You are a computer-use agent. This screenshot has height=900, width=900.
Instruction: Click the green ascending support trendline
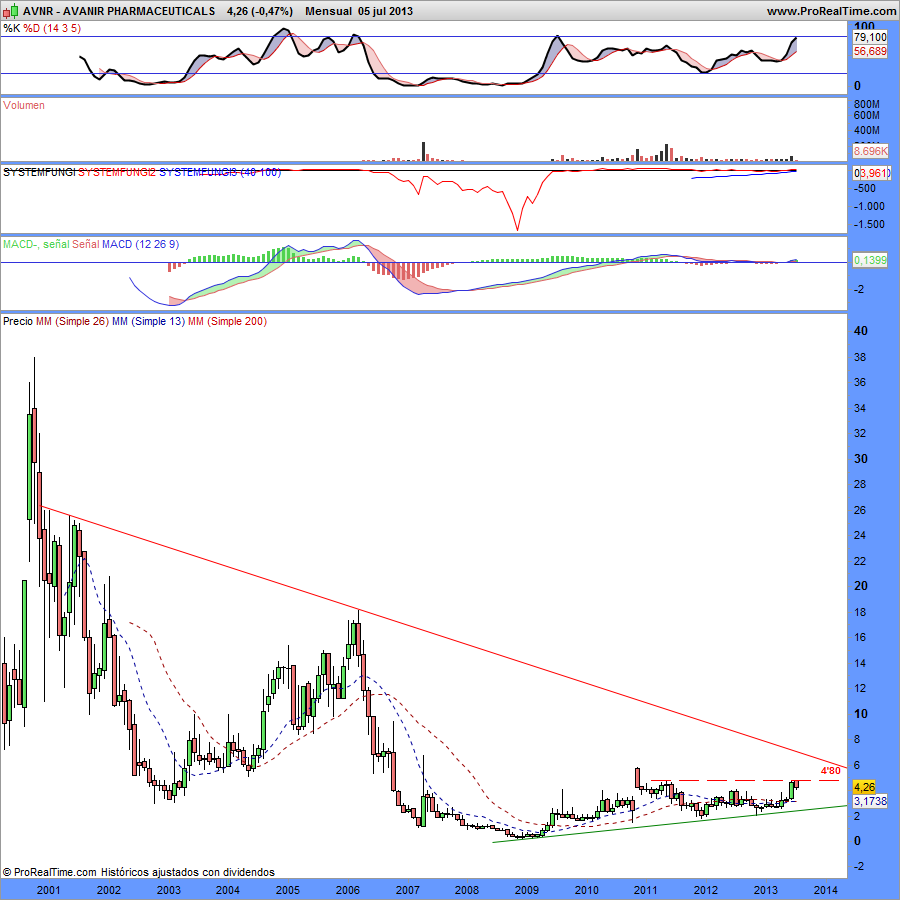click(x=669, y=824)
